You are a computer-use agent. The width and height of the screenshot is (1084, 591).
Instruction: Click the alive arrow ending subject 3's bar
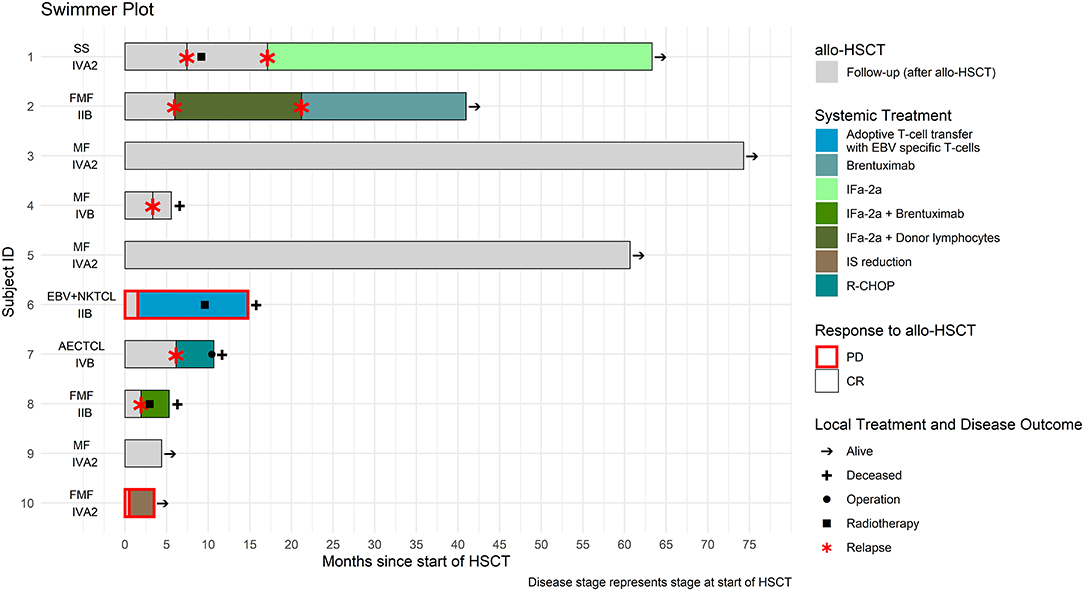point(752,156)
